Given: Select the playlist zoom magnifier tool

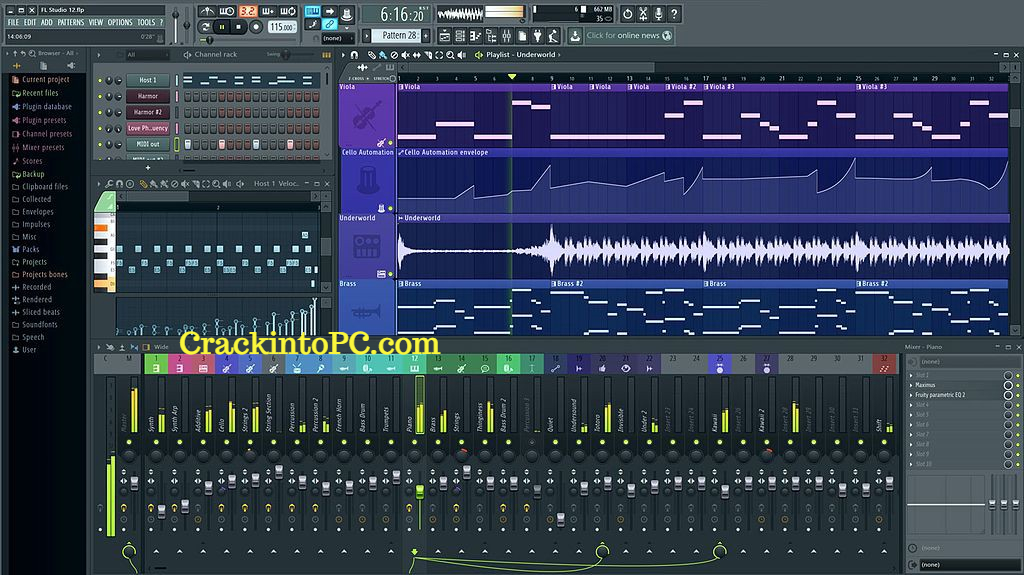Looking at the screenshot, I should pyautogui.click(x=450, y=55).
